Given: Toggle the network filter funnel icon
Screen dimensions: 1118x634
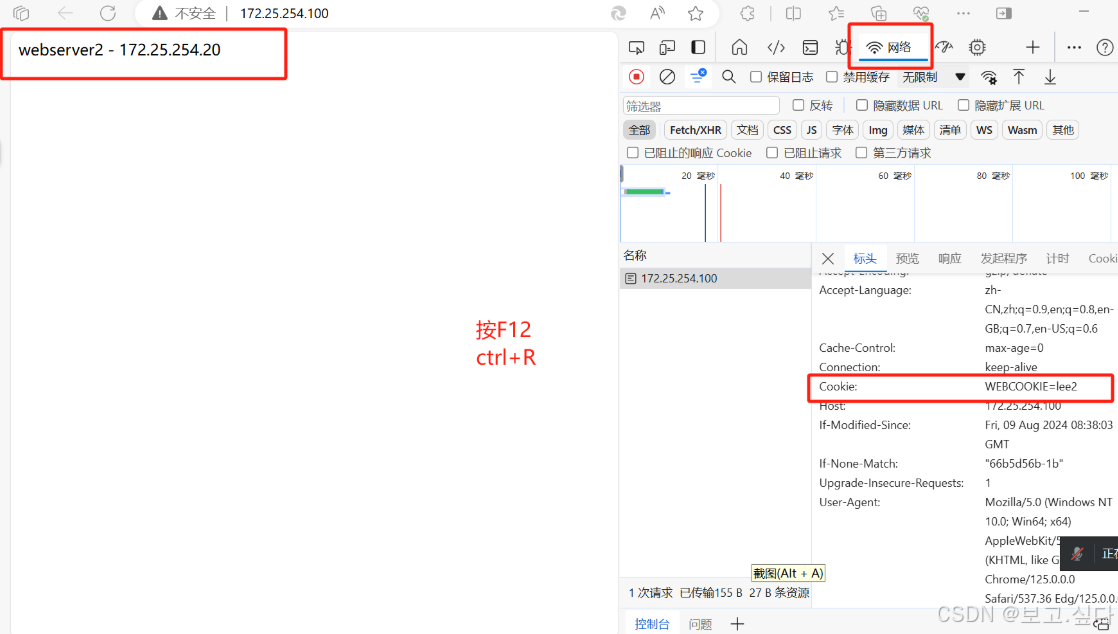Looking at the screenshot, I should pyautogui.click(x=698, y=76).
